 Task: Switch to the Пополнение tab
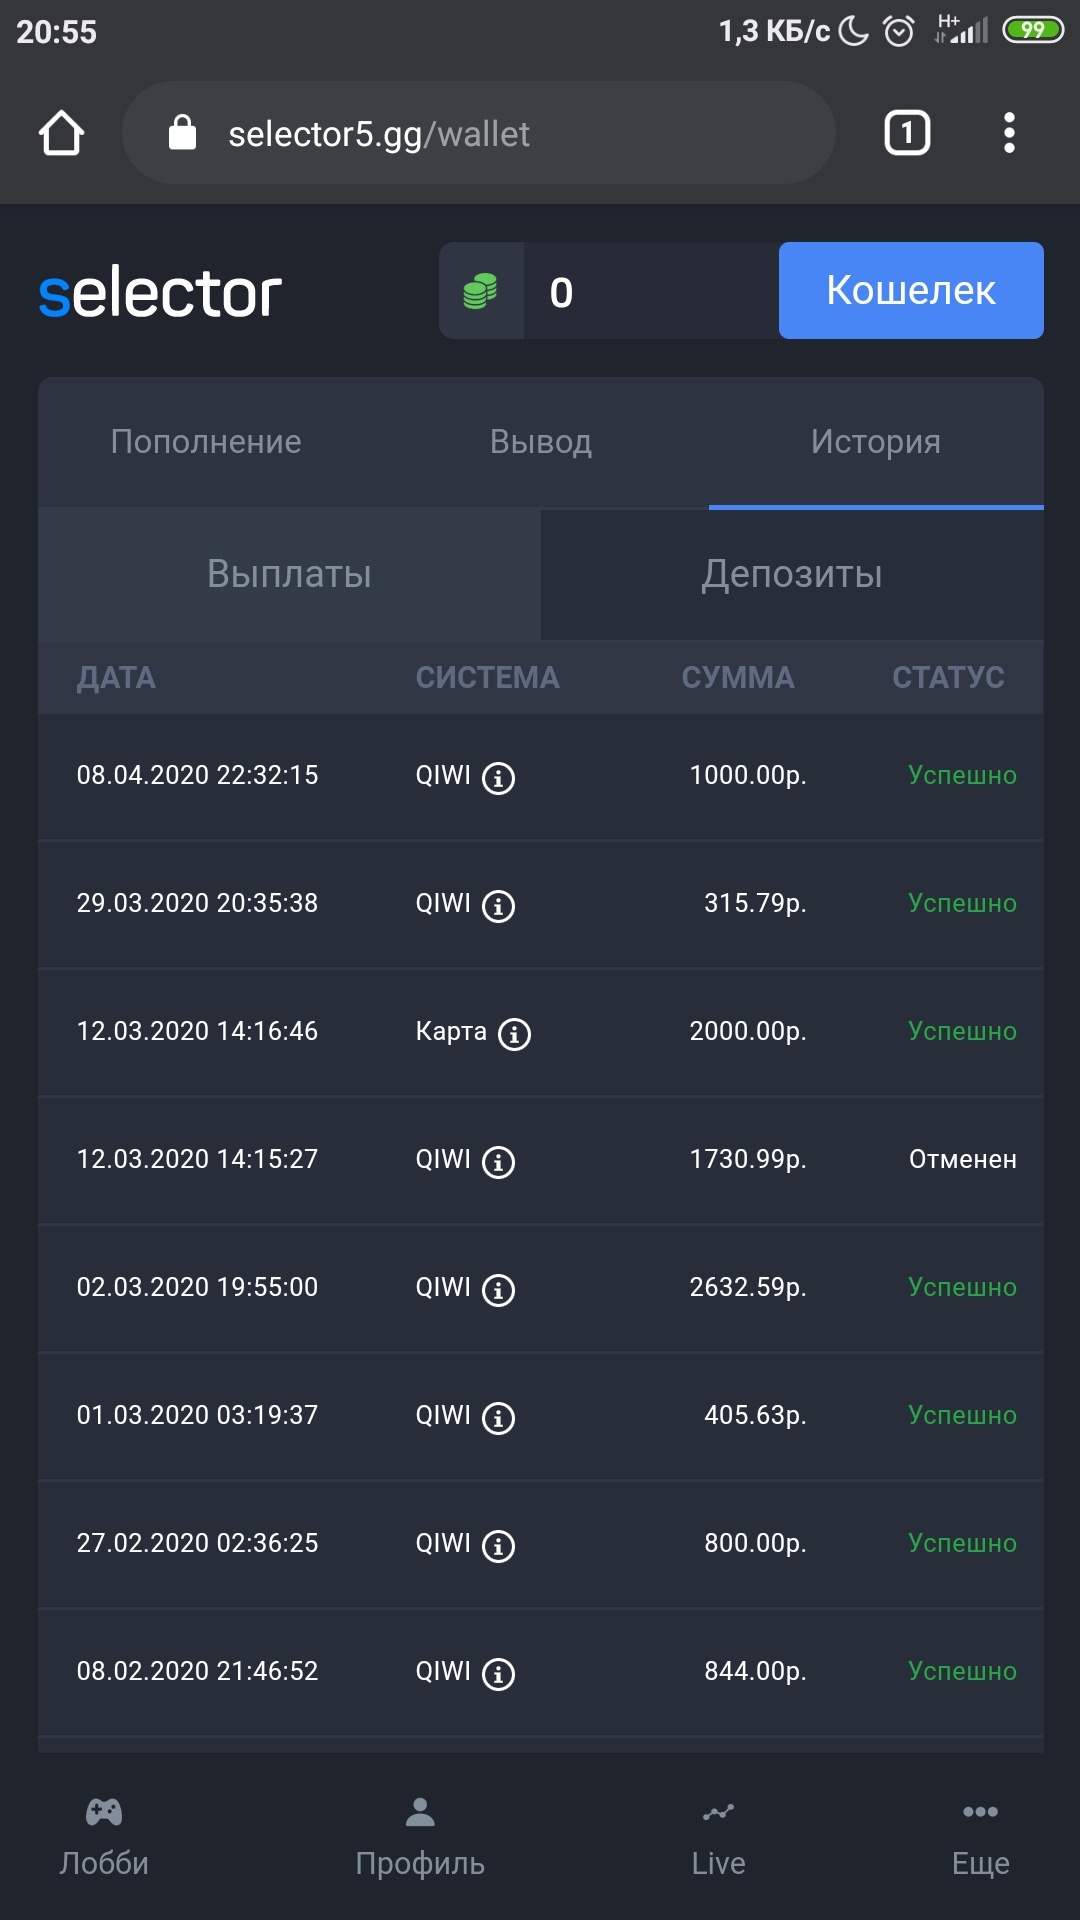click(x=206, y=442)
